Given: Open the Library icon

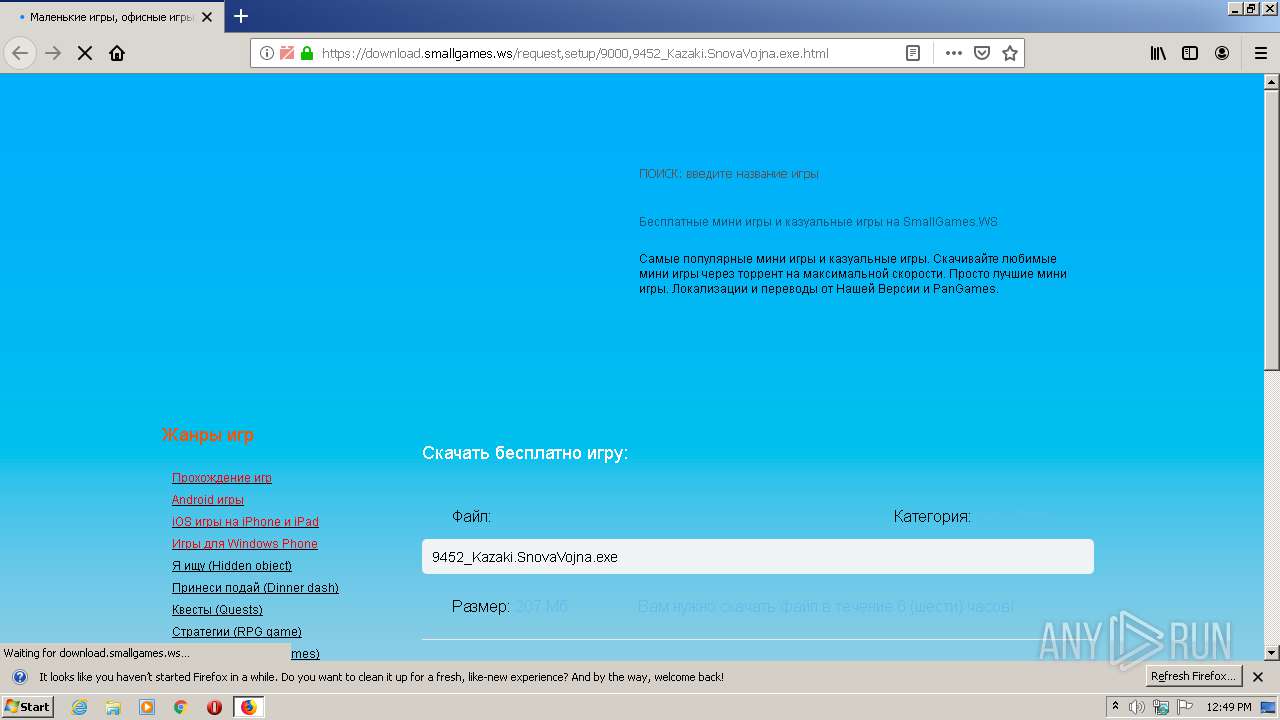Looking at the screenshot, I should pos(1158,53).
